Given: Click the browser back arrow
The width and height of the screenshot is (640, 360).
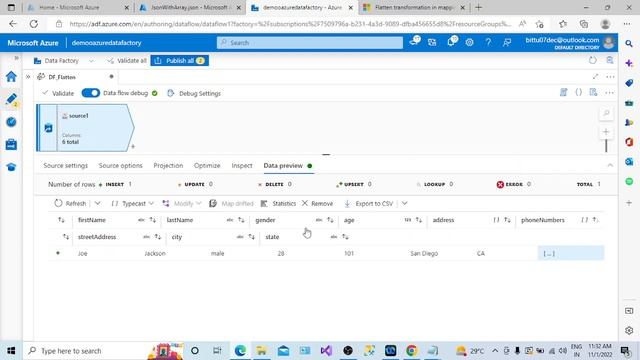Looking at the screenshot, I should point(13,24).
